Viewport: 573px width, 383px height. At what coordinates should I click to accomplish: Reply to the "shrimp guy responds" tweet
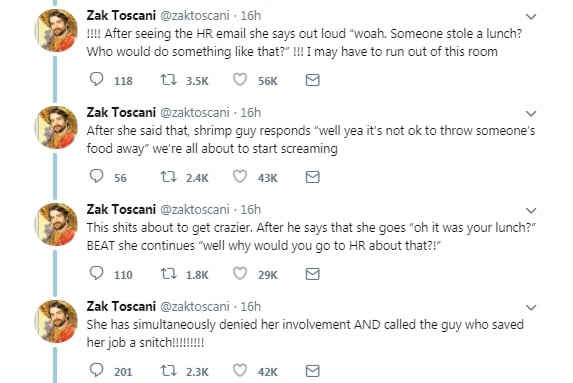[96, 177]
